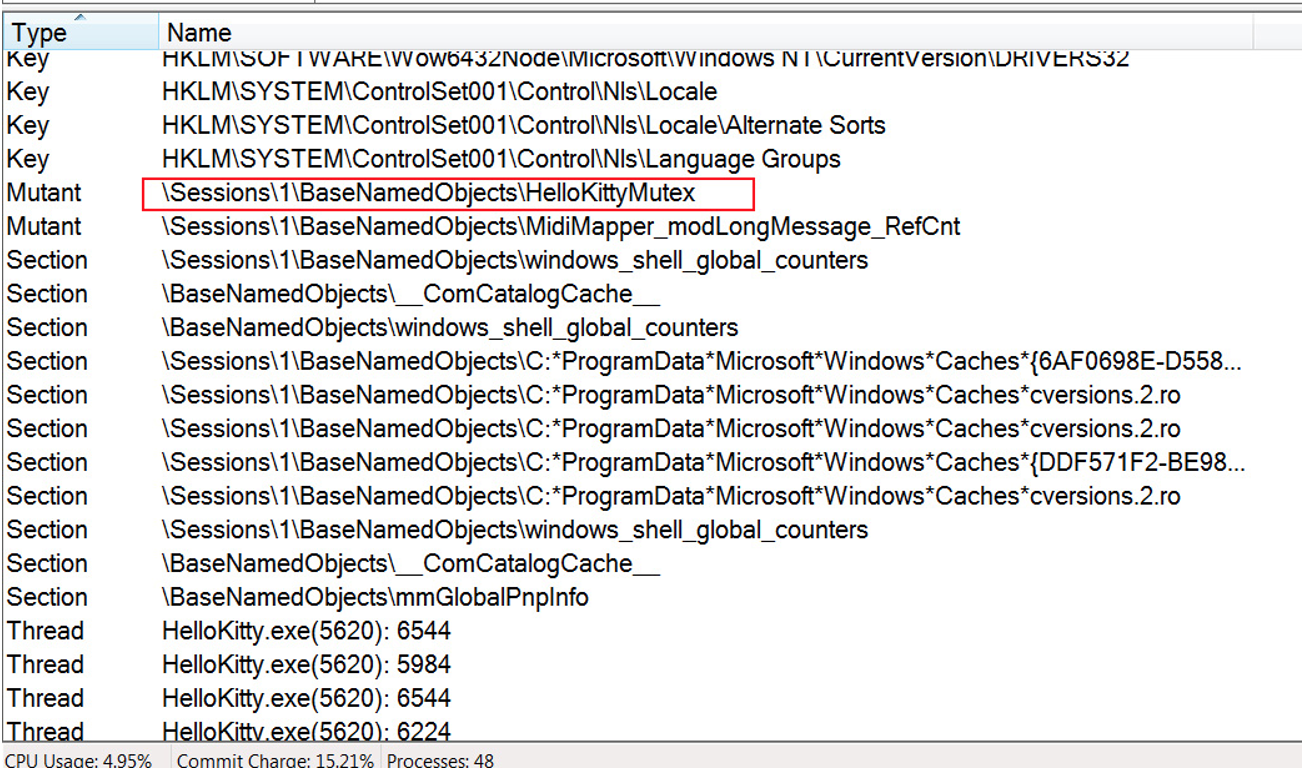Select the Language Groups key handle
This screenshot has width=1304, height=774.
click(500, 160)
